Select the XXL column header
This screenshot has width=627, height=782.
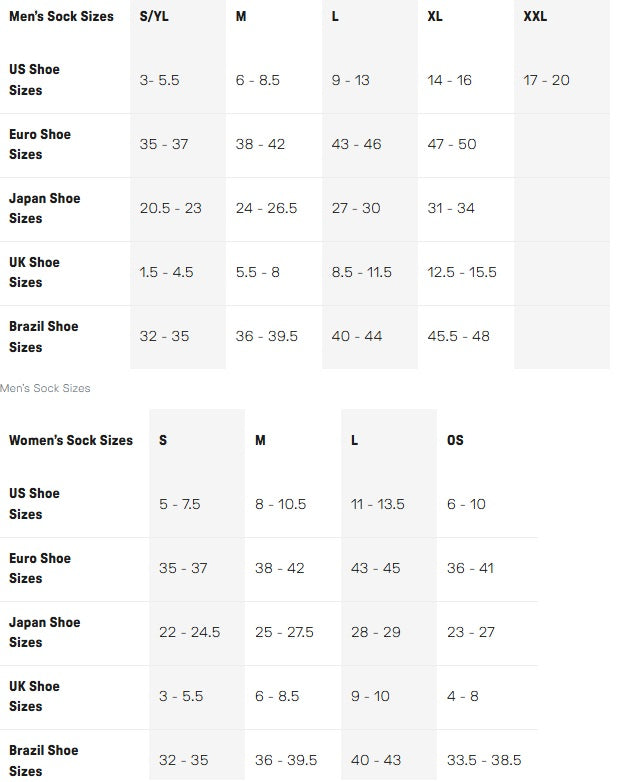535,17
